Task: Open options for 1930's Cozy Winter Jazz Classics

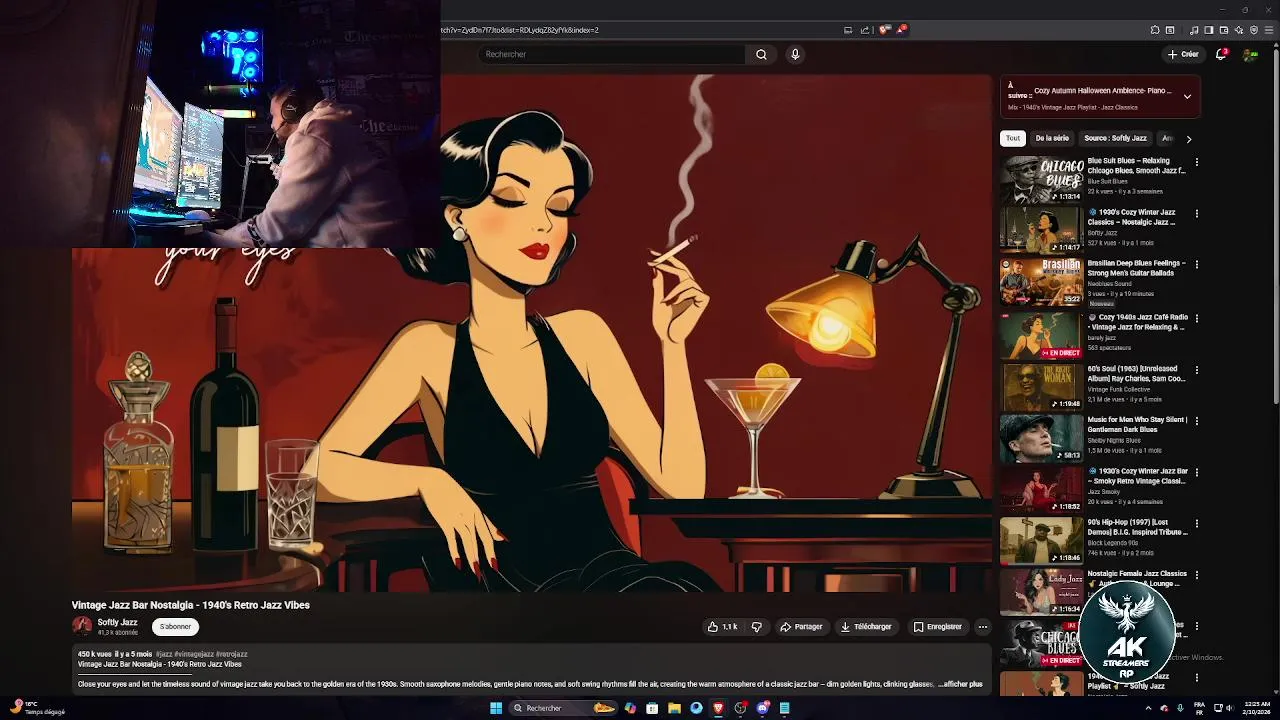Action: [x=1196, y=213]
